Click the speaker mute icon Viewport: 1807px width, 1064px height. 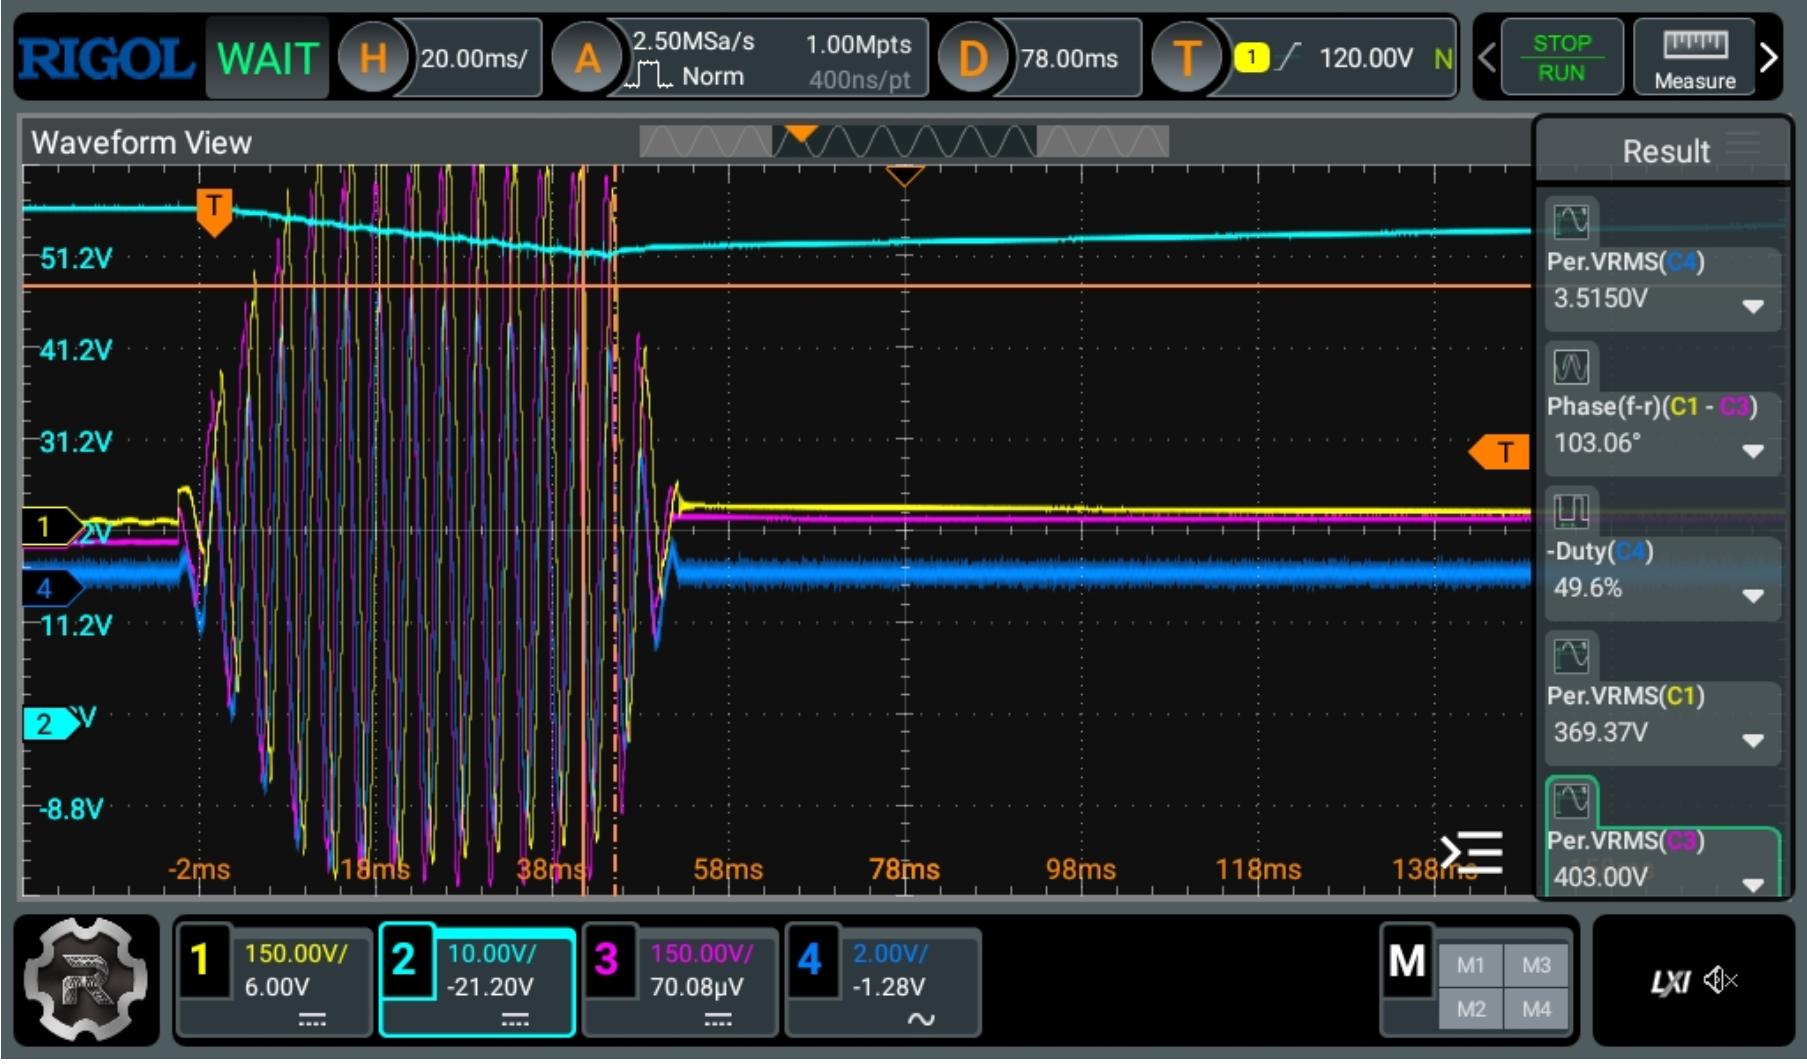coord(1721,981)
